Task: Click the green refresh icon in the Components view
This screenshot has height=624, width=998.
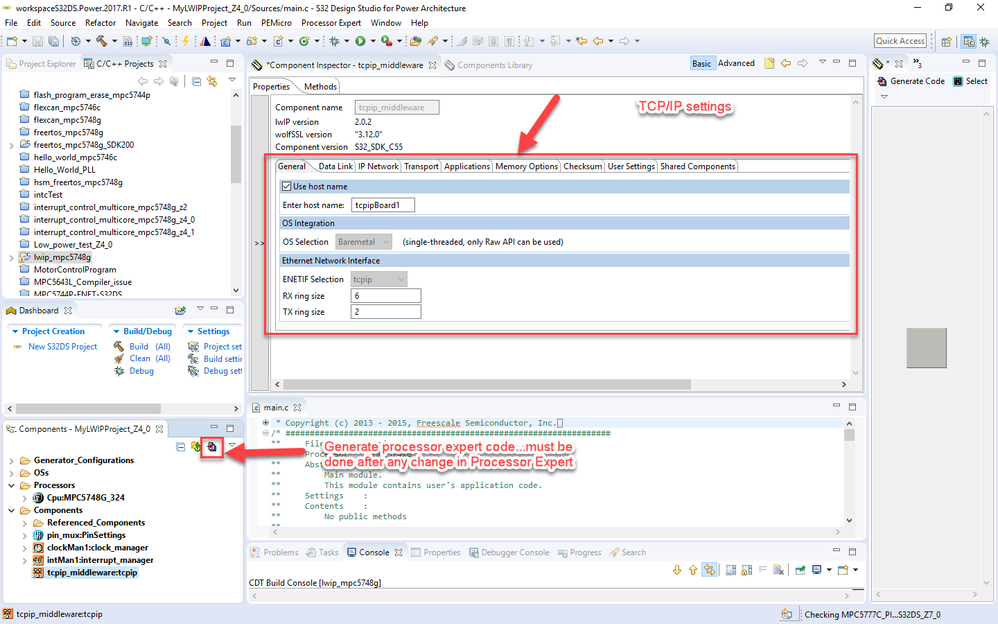Action: pos(196,447)
